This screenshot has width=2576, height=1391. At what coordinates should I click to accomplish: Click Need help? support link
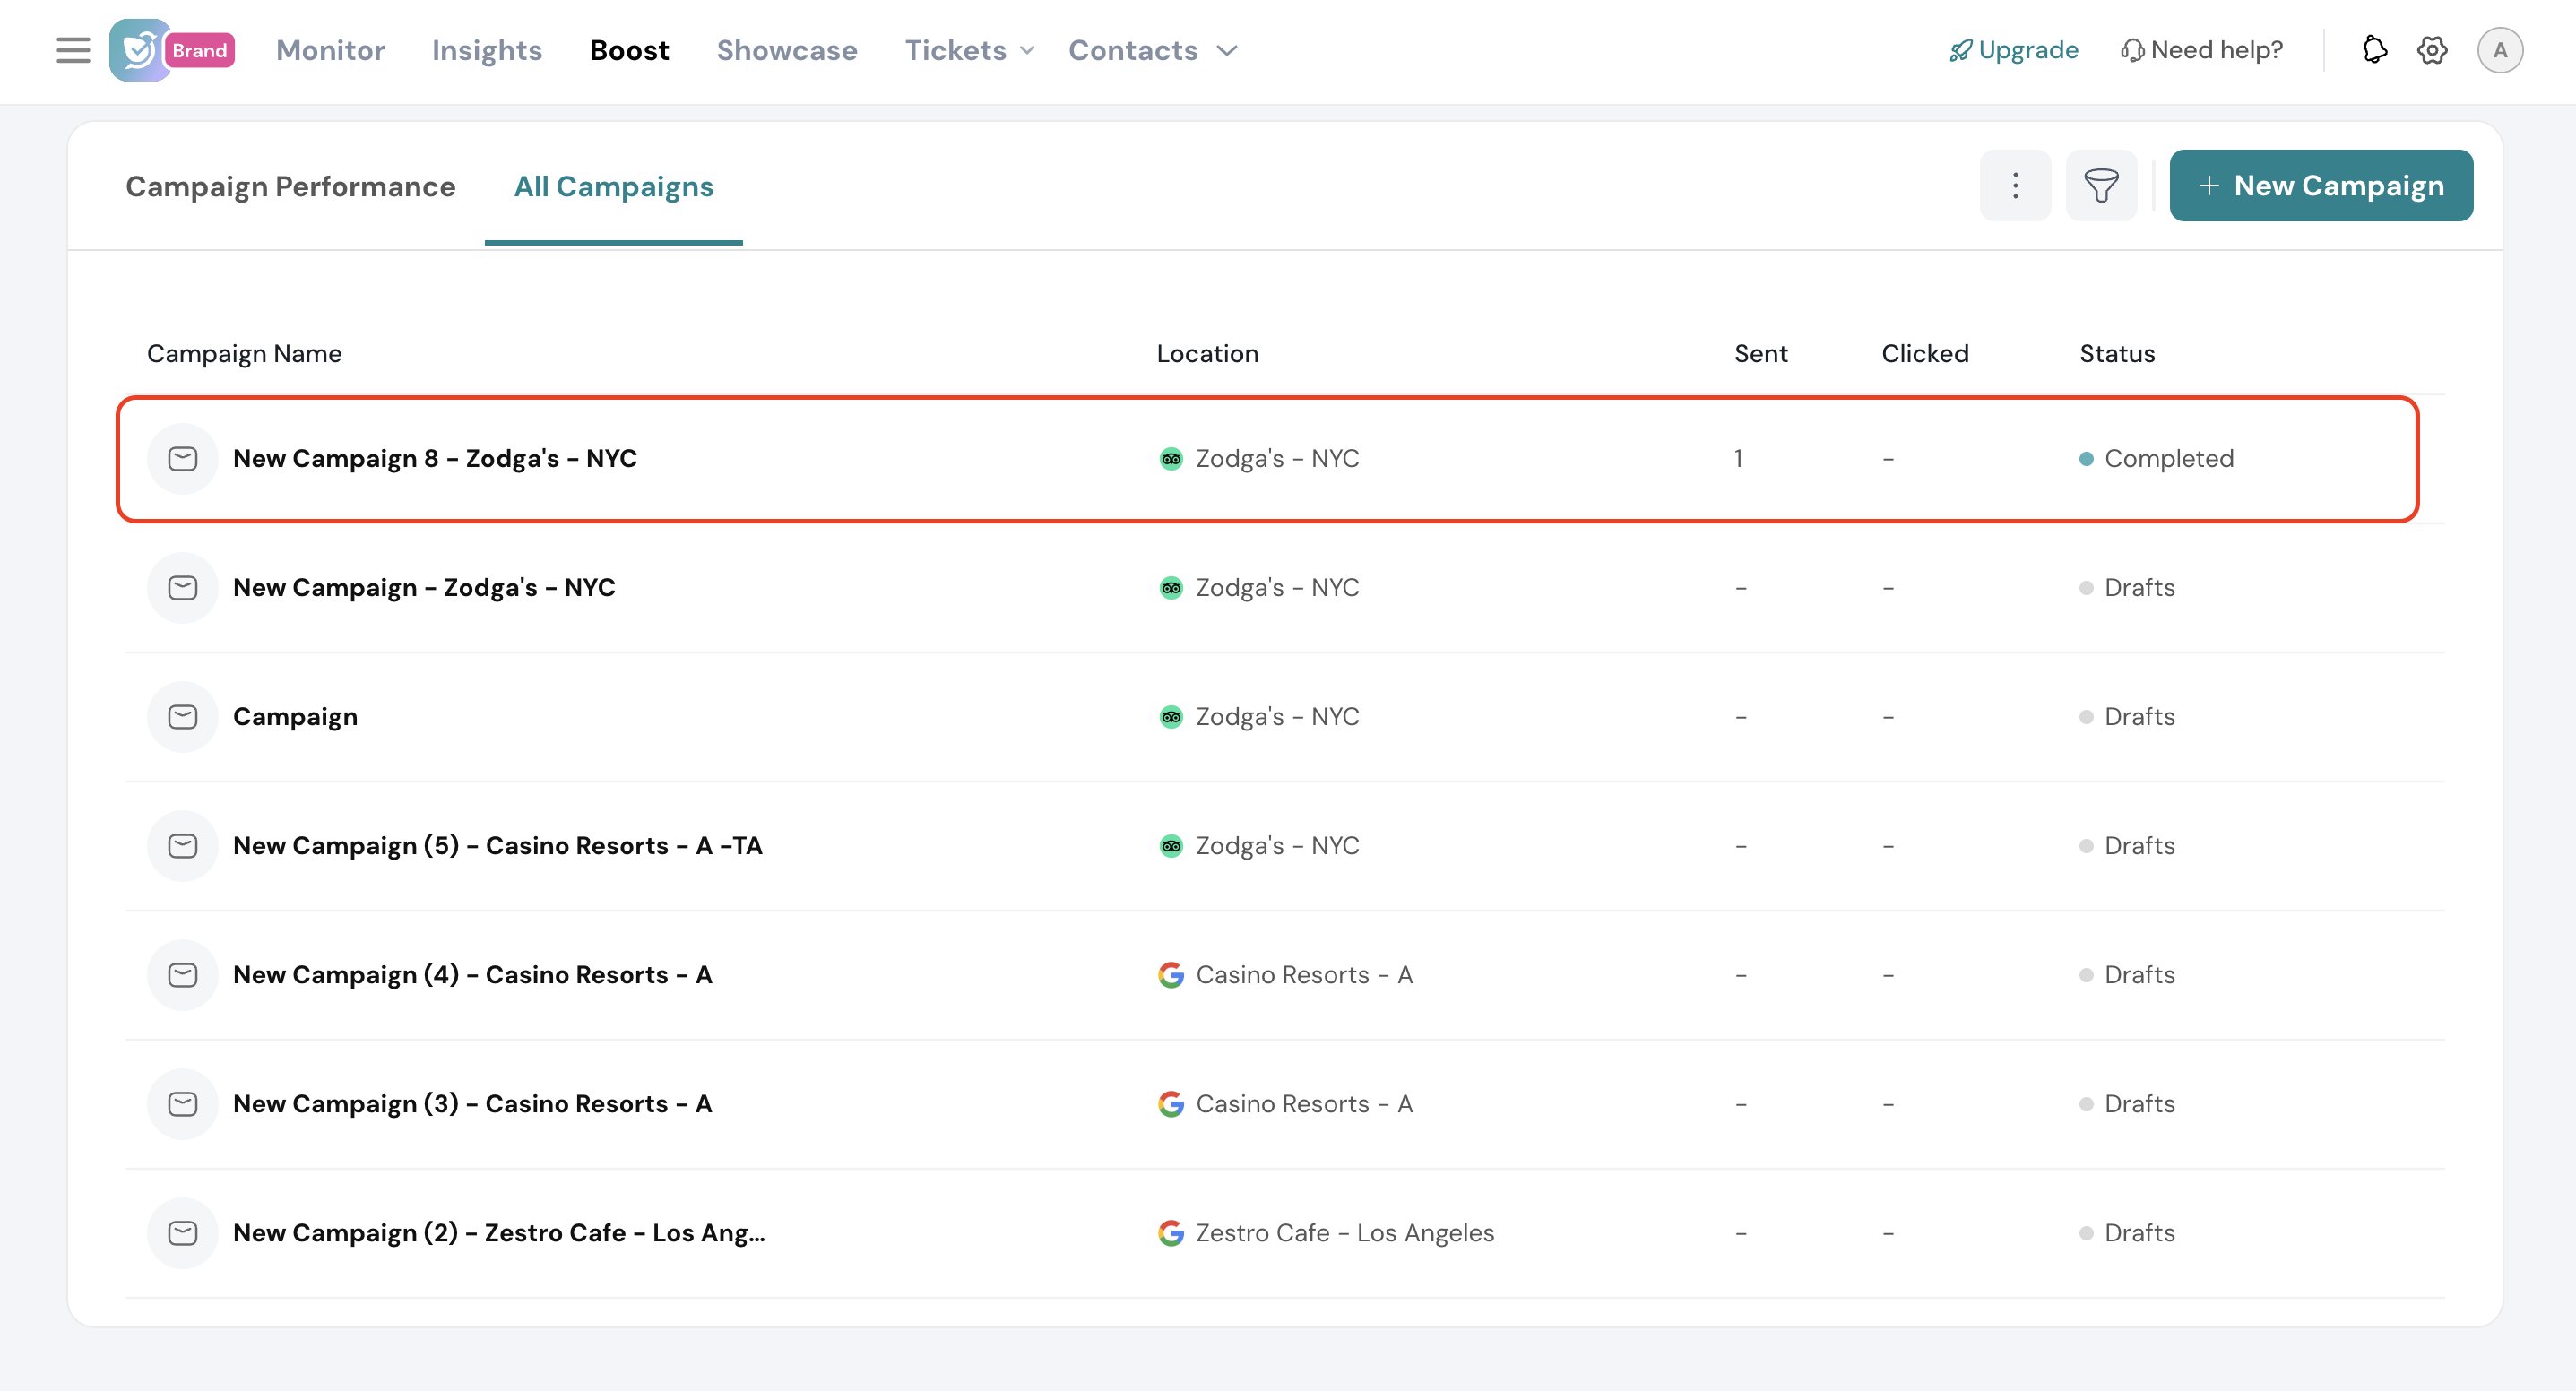[2202, 50]
